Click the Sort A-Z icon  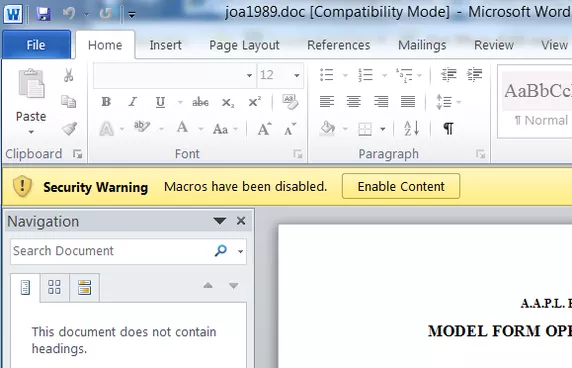click(x=411, y=128)
